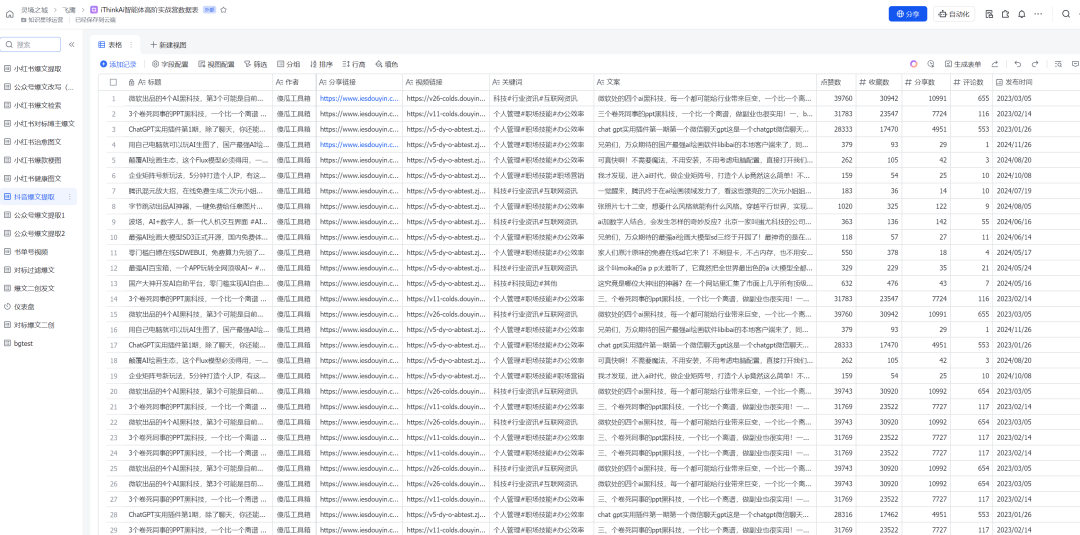Image resolution: width=1080 pixels, height=535 pixels.
Task: Click row 8 title cell 字节跳动出品AI神器
Action: click(198, 206)
